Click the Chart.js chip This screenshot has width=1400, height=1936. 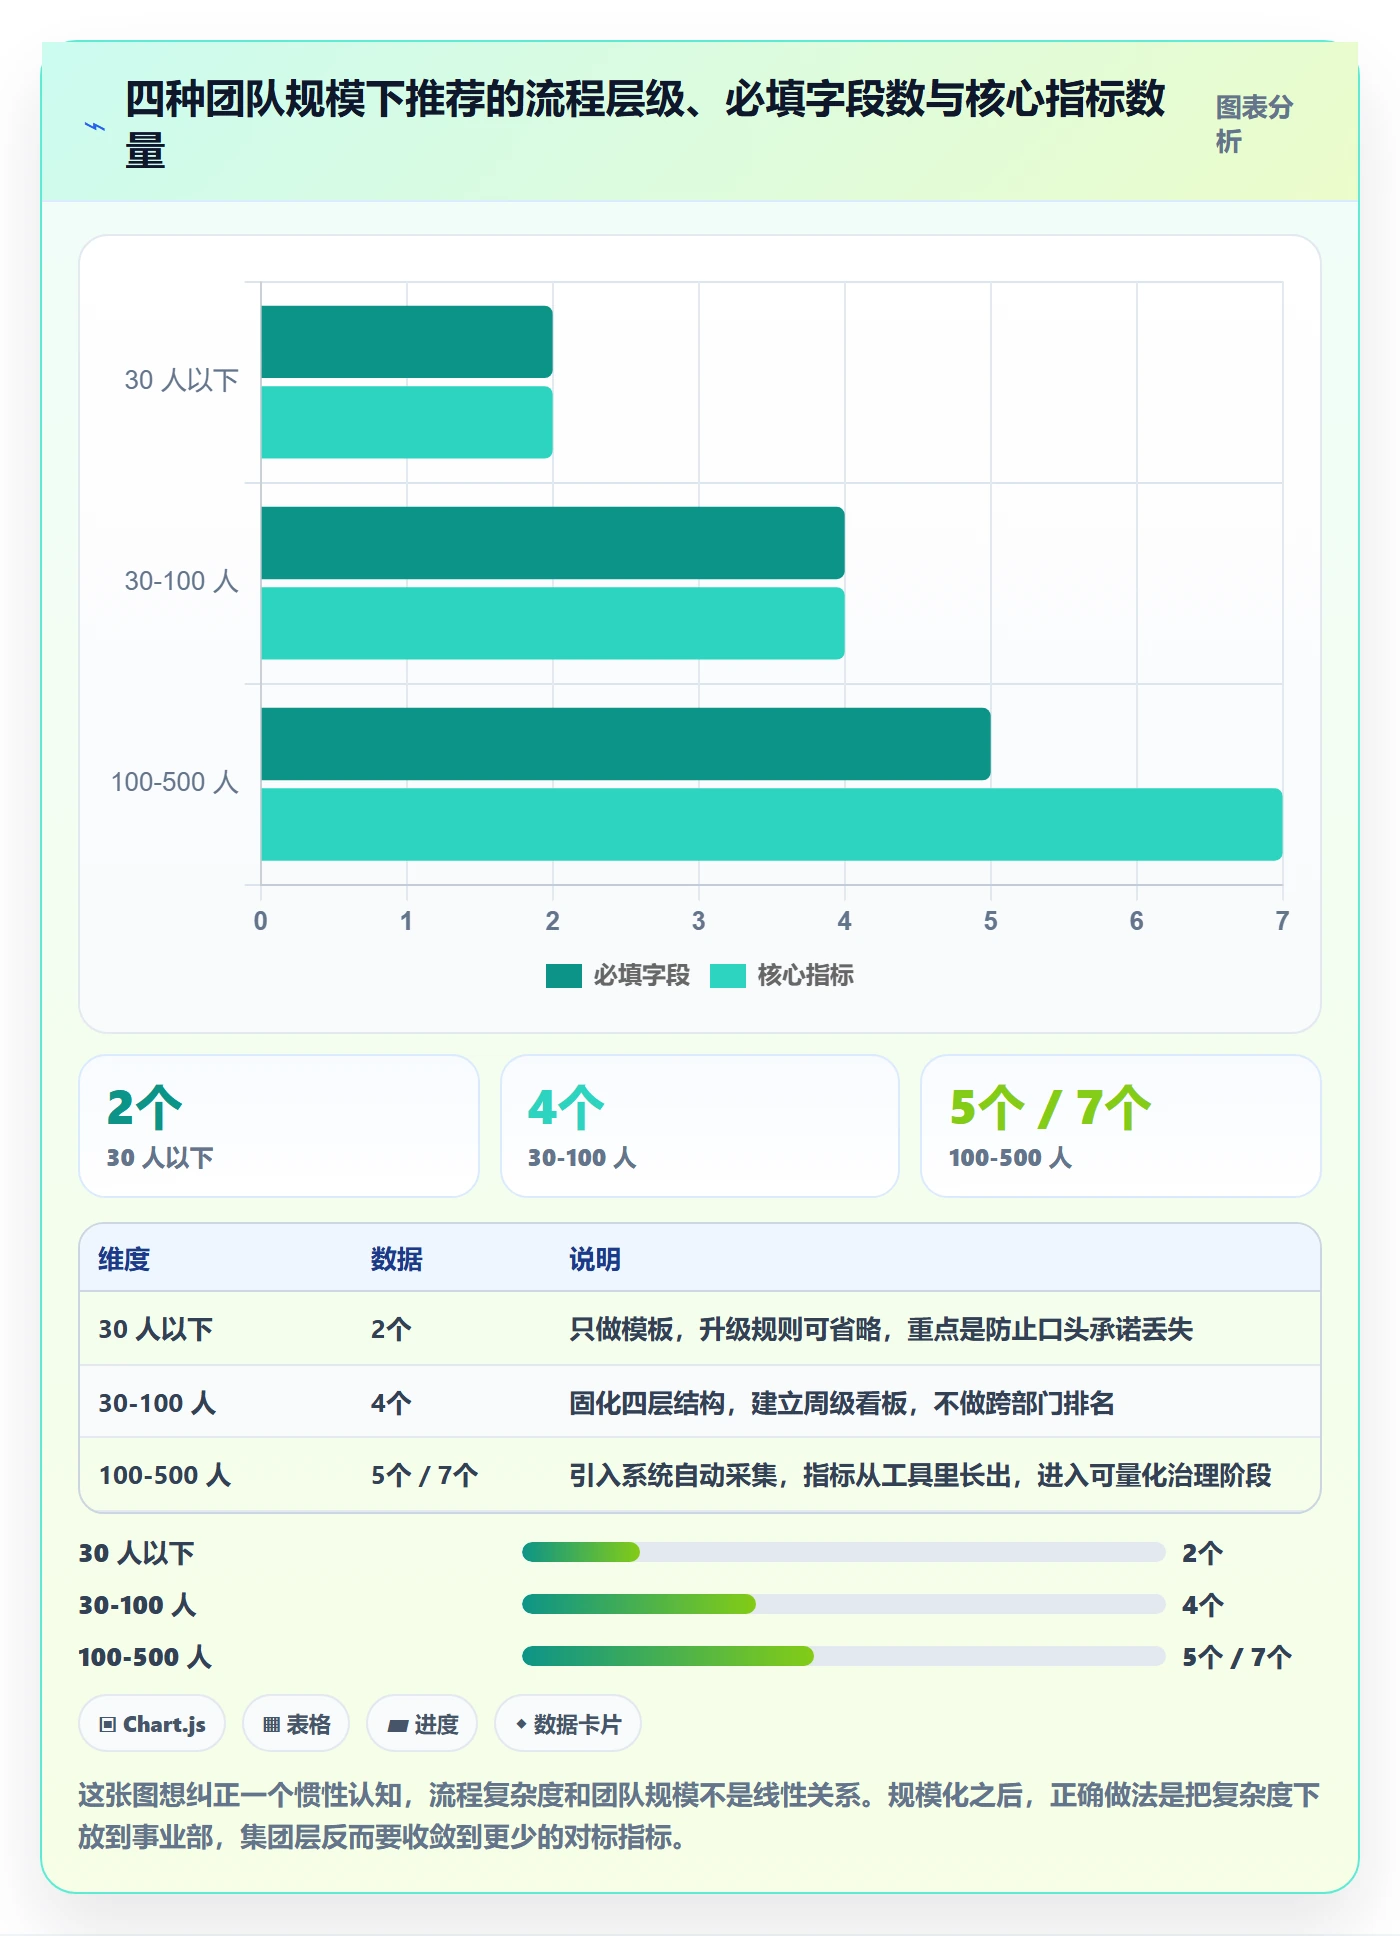point(152,1724)
